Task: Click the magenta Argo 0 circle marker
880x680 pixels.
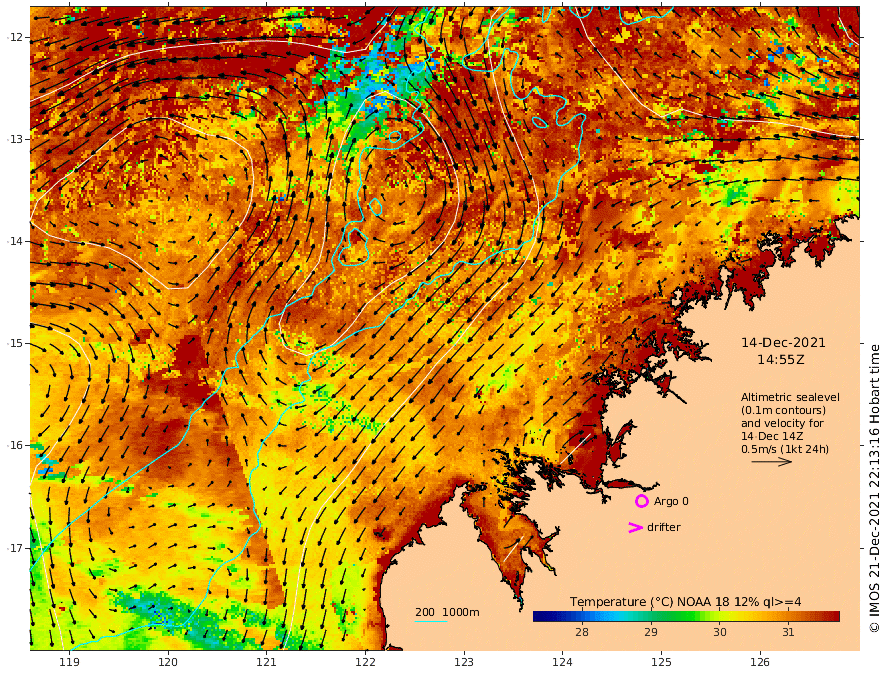Action: (x=641, y=501)
